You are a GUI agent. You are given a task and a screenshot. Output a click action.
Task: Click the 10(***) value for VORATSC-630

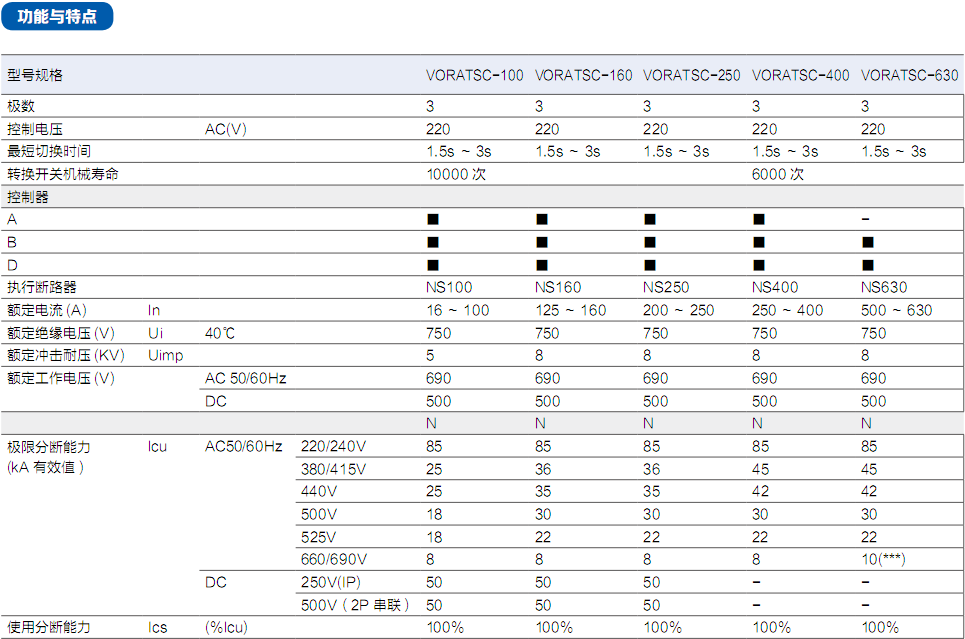[883, 560]
